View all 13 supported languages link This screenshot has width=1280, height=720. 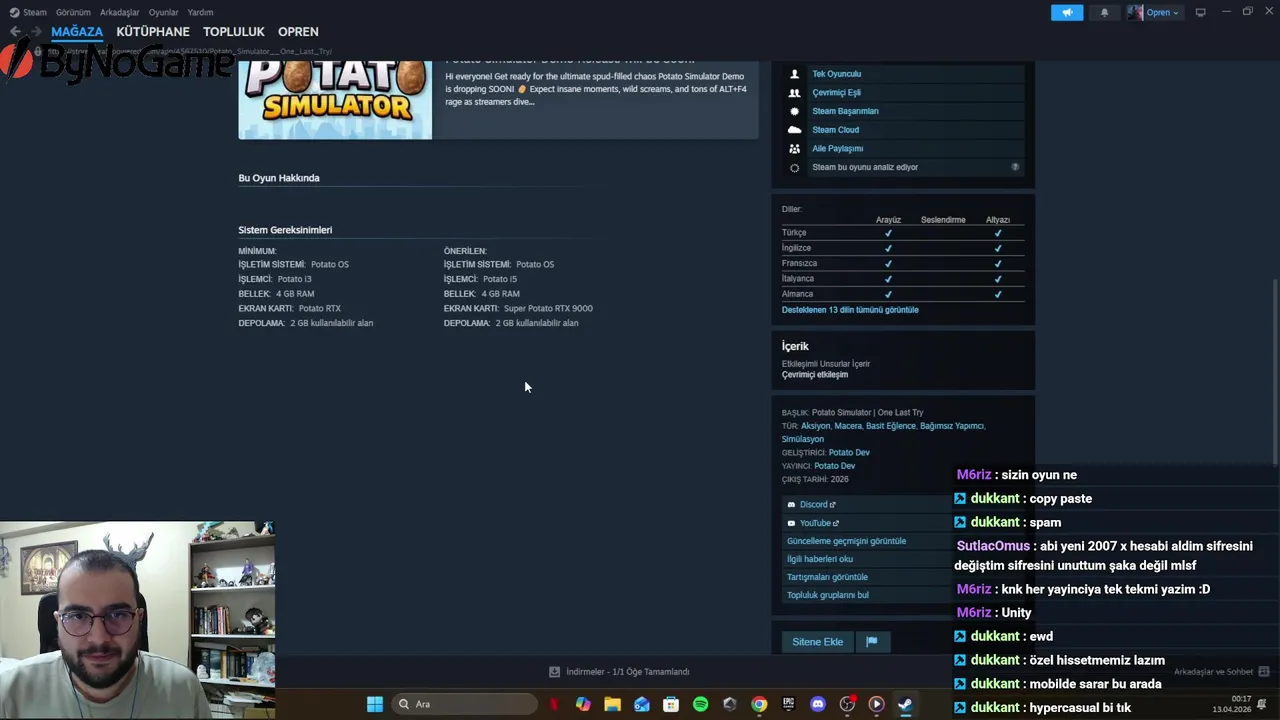[850, 310]
